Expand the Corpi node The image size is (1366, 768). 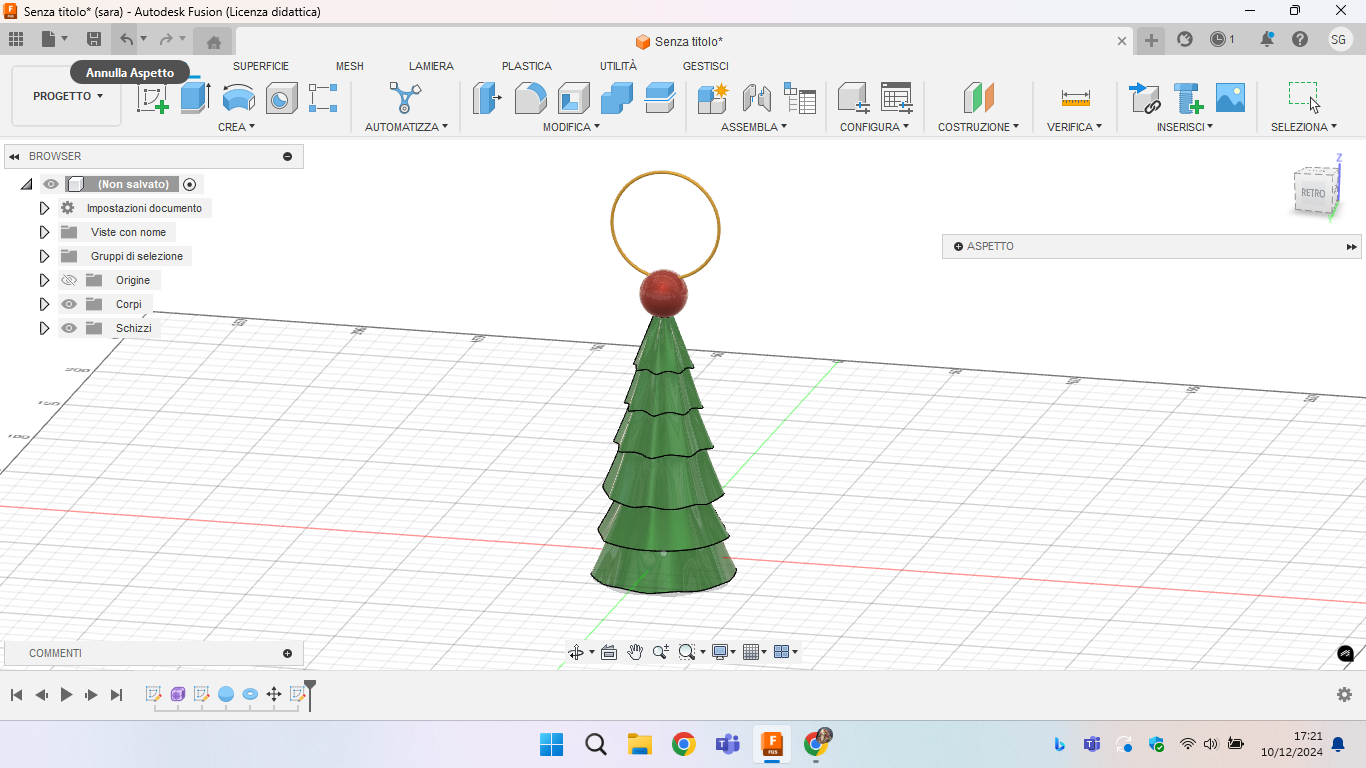point(44,304)
